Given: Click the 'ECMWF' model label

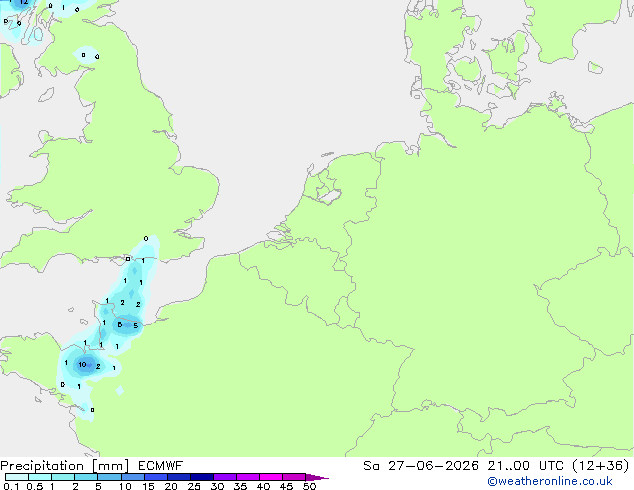Looking at the screenshot, I should point(160,466).
